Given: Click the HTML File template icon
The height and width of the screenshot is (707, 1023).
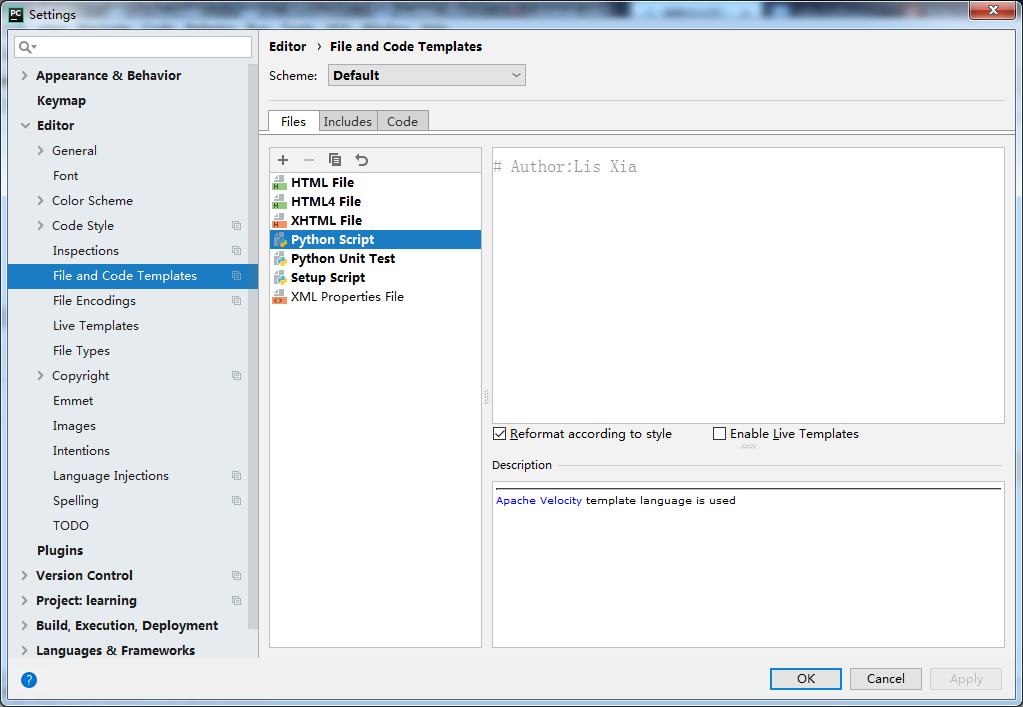Looking at the screenshot, I should [x=280, y=183].
